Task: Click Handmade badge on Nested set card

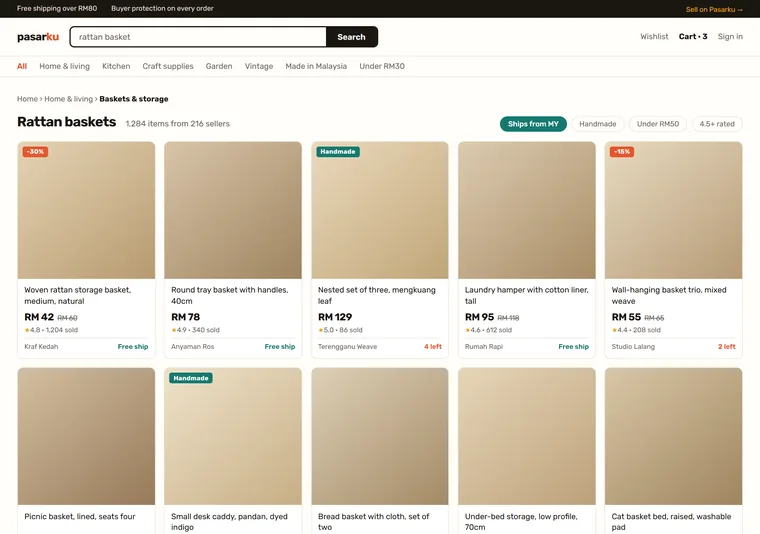Action: coord(338,152)
